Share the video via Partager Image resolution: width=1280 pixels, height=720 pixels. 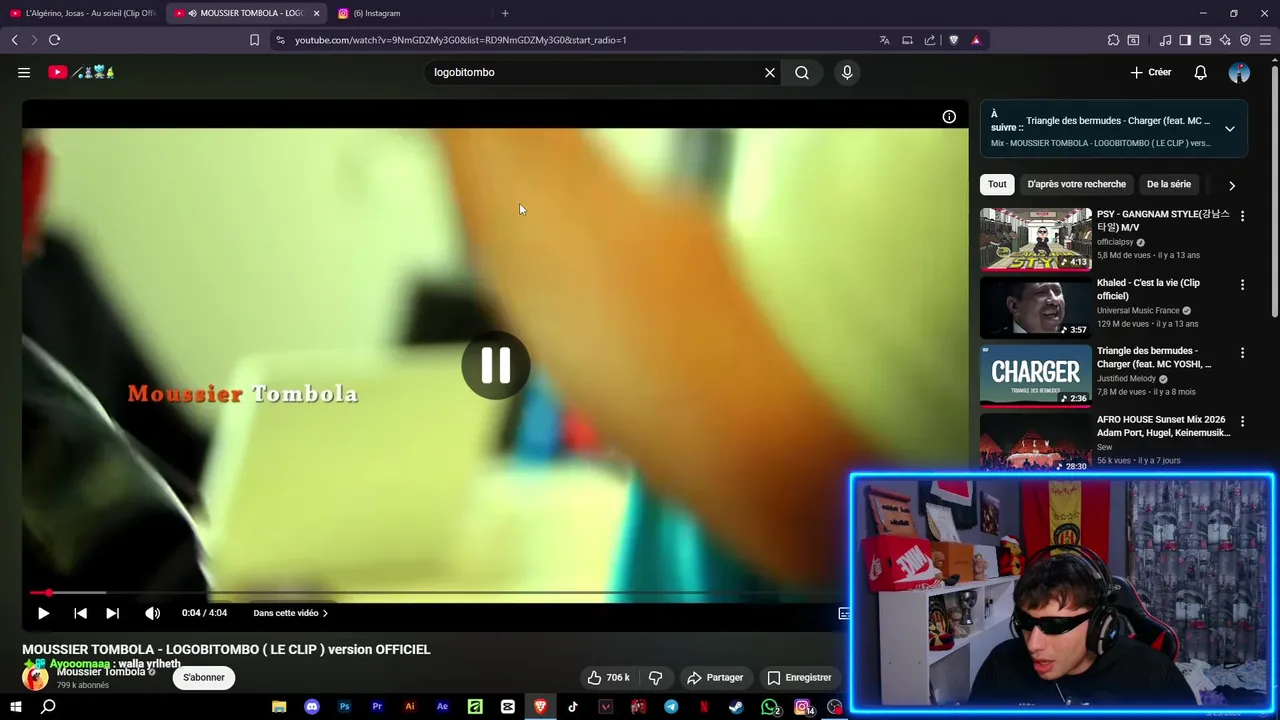(715, 677)
